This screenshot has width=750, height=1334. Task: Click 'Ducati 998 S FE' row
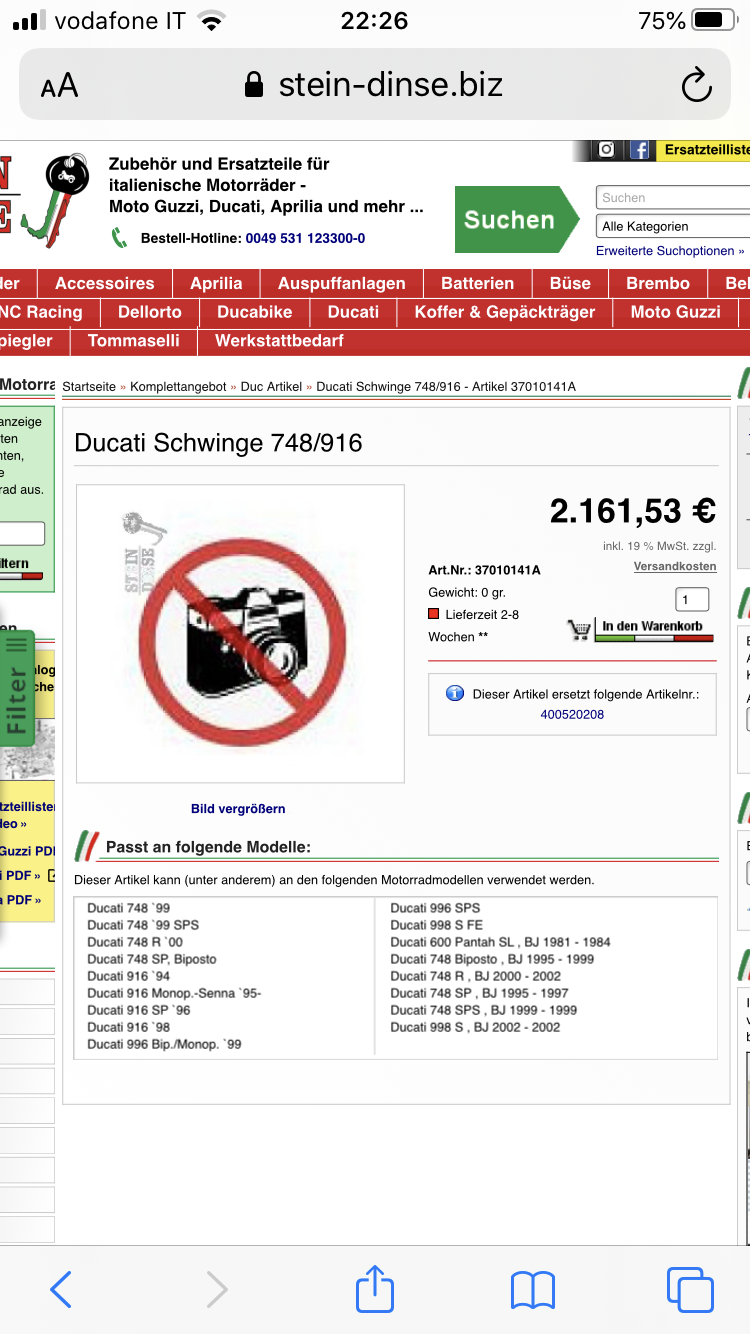tap(437, 925)
